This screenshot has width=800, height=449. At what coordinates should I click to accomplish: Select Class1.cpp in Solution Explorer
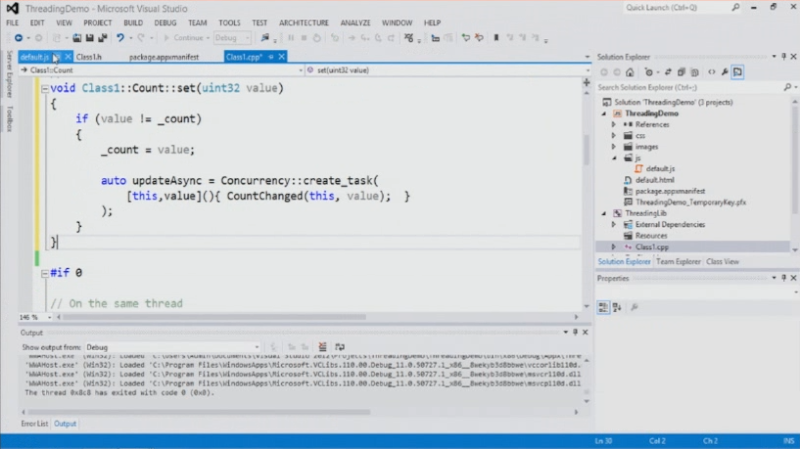coord(652,247)
